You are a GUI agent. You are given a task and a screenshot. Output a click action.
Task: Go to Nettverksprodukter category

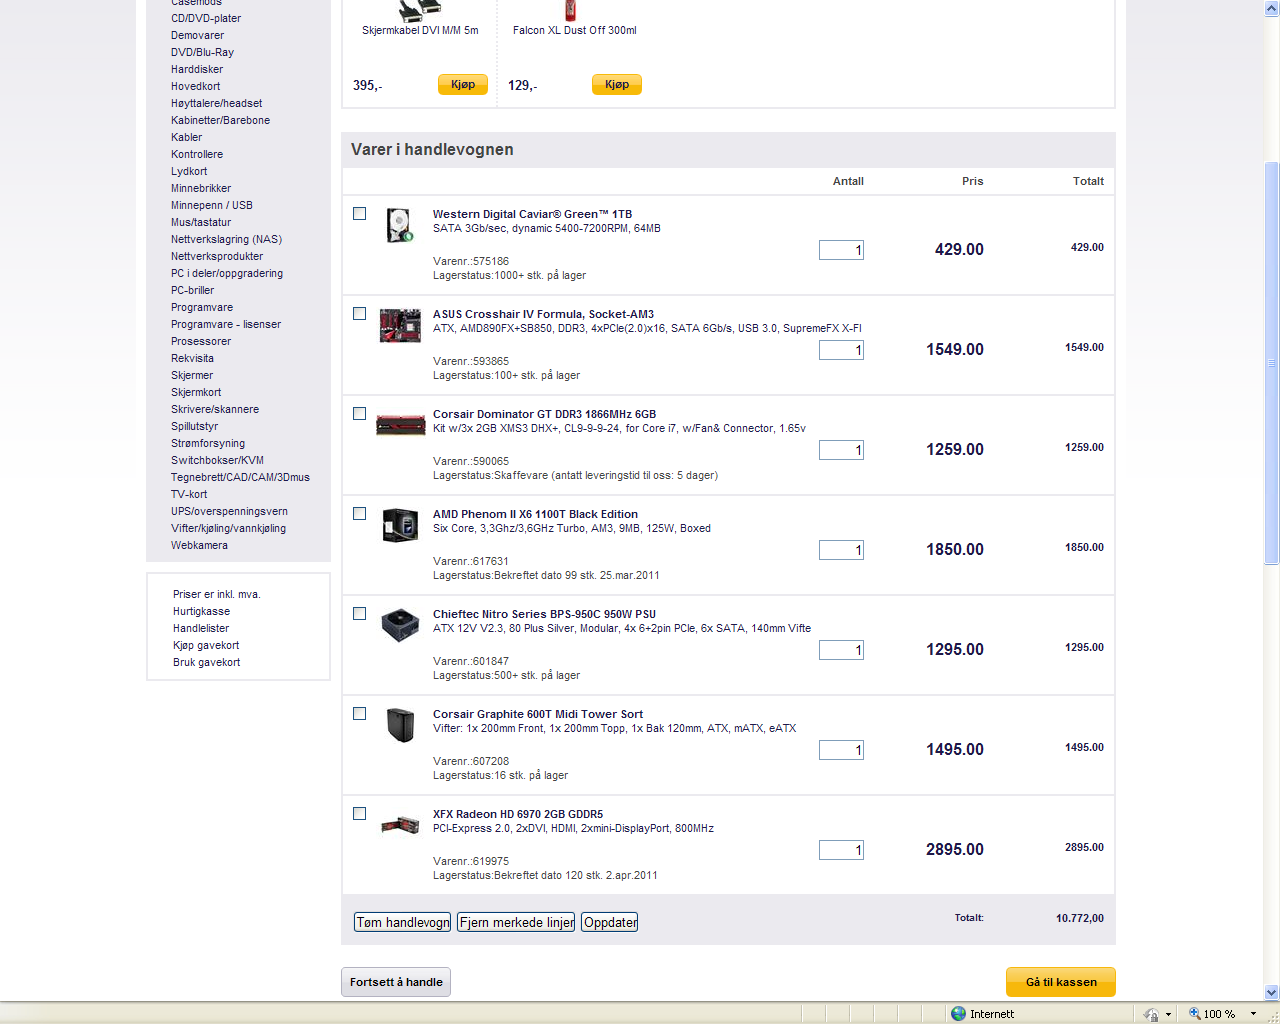click(x=217, y=257)
